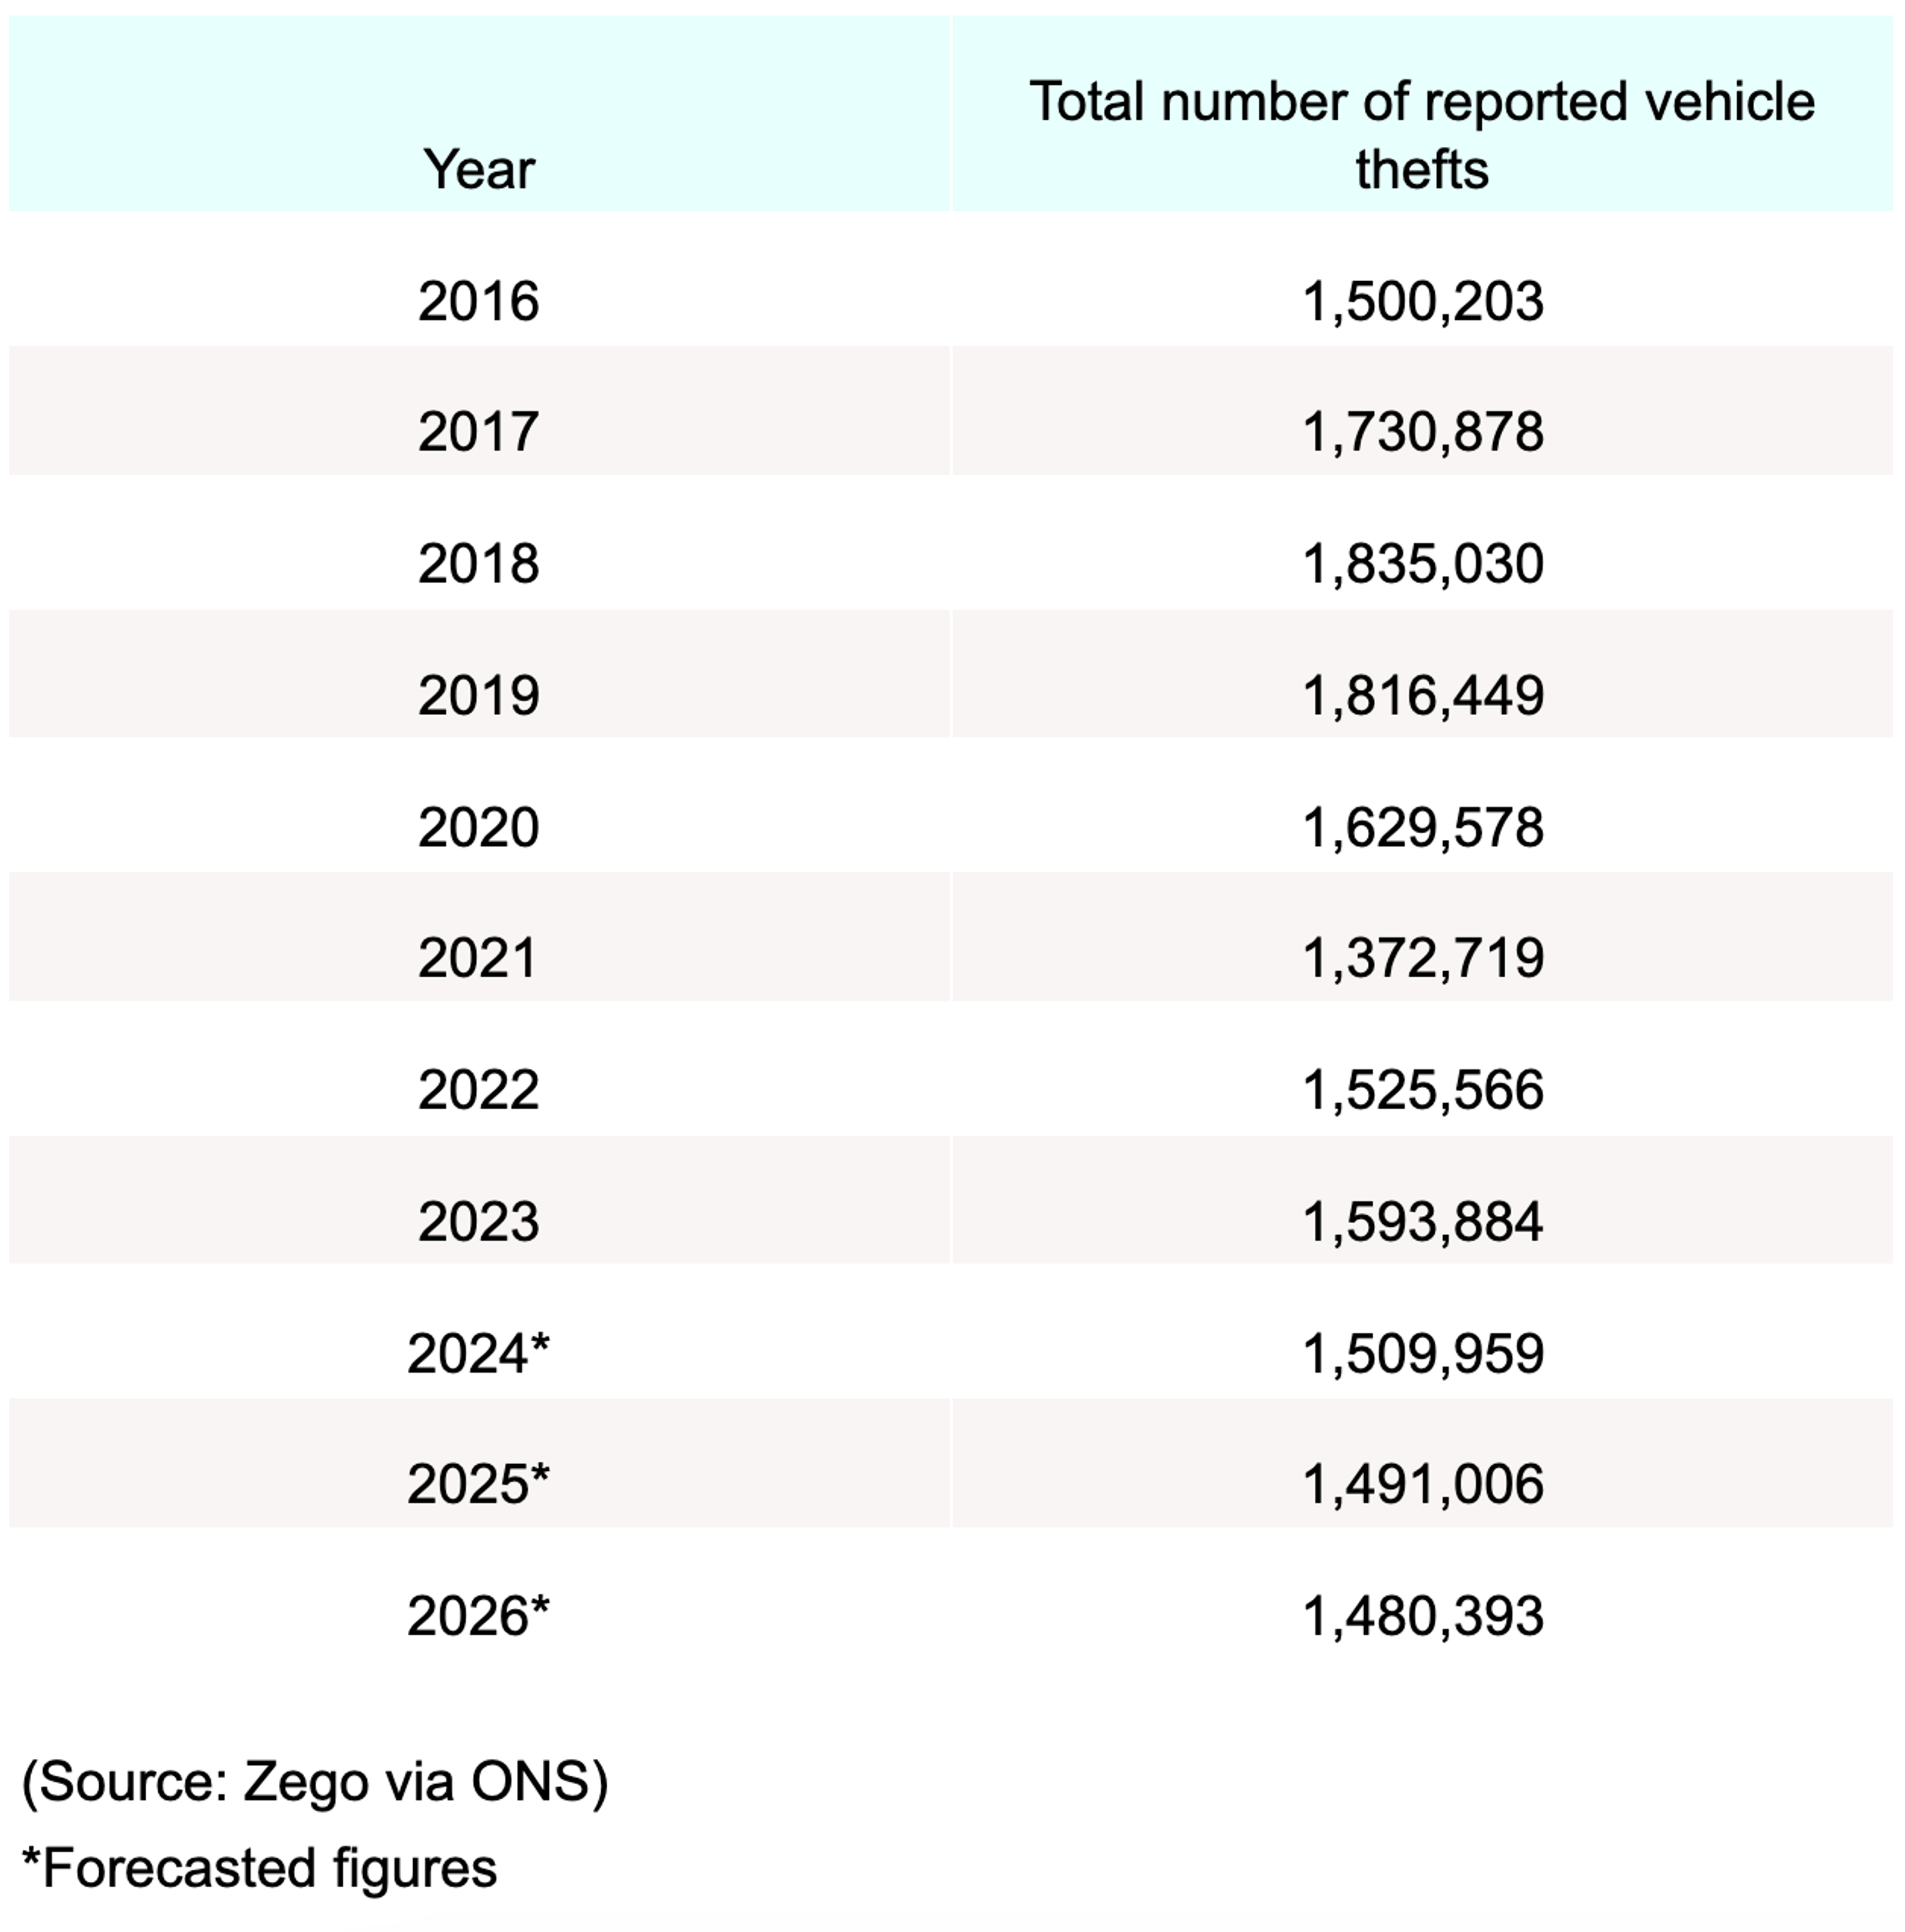Click the forecasted 2024* year cell
Screen dimensions: 1905x1932
[478, 1353]
